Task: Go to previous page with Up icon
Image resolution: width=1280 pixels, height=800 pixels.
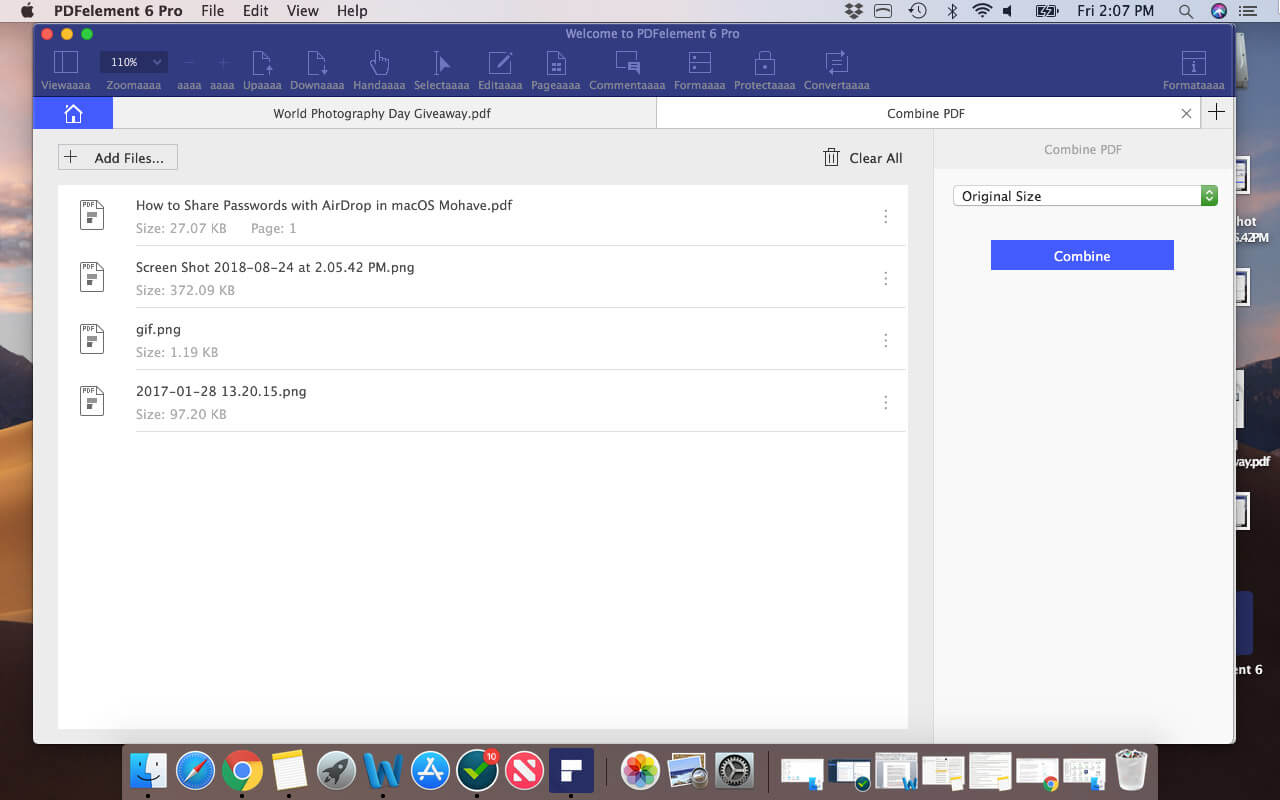Action: pyautogui.click(x=262, y=63)
